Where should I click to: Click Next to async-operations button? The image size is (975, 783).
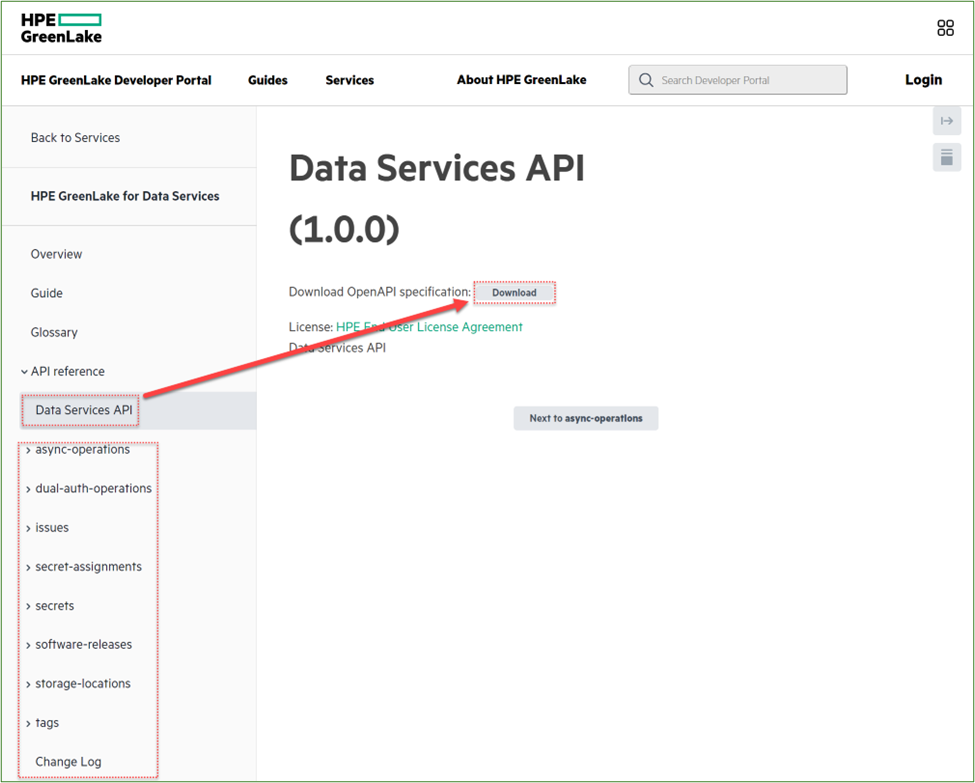coord(586,418)
